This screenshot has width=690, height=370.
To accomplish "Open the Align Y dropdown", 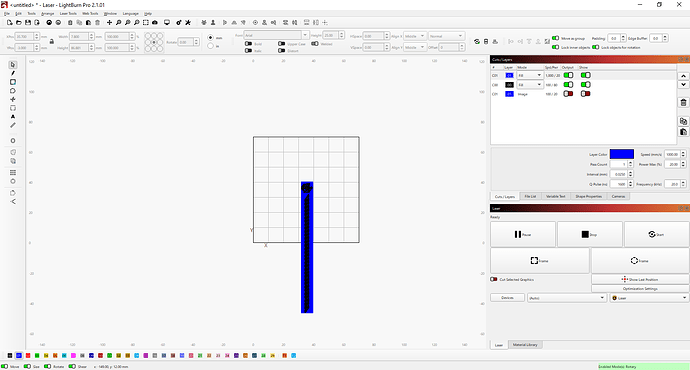I will click(x=415, y=47).
